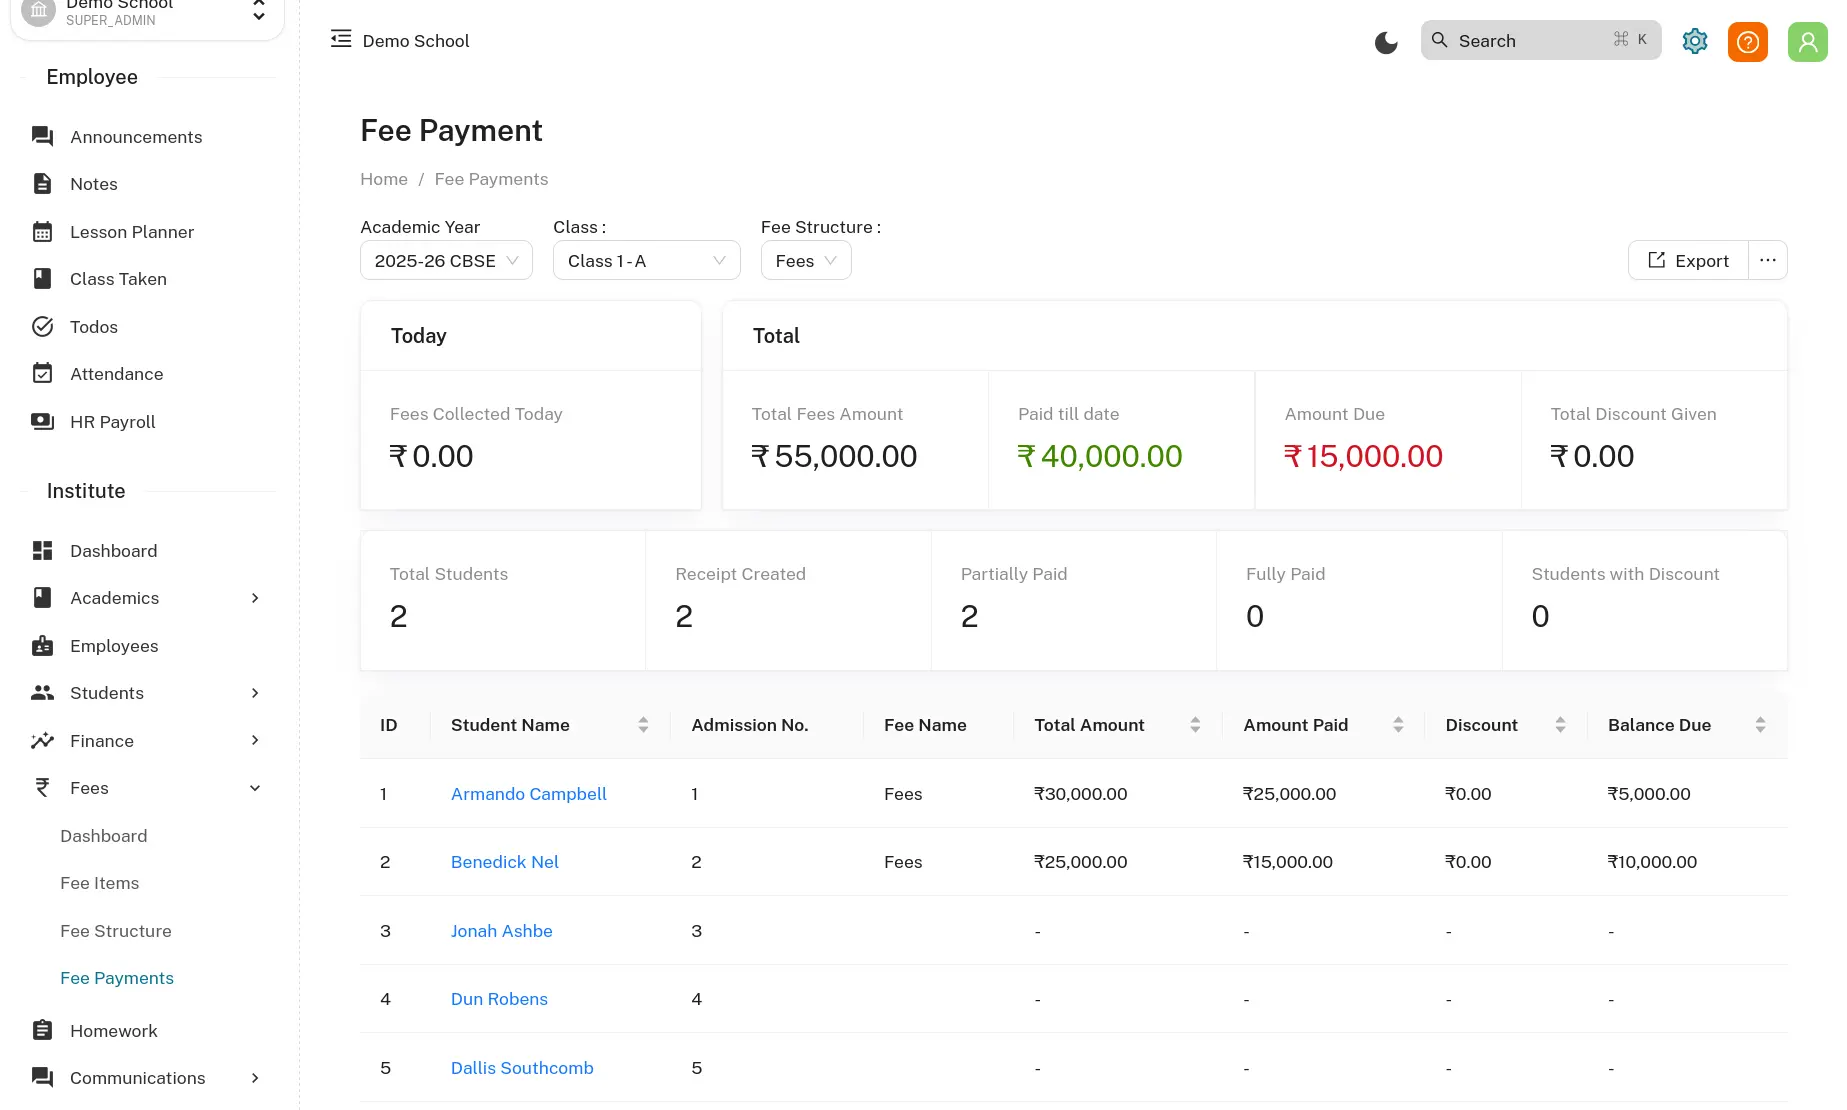Click the Todos checkmark circle icon
Viewport: 1847px width, 1110px height.
(x=42, y=327)
